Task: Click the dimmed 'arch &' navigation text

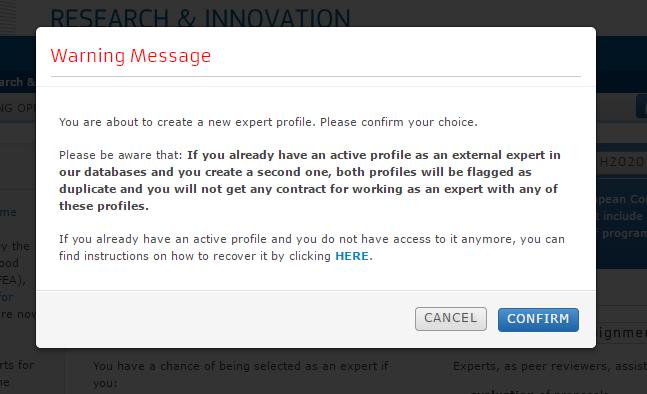Action: click(x=17, y=82)
